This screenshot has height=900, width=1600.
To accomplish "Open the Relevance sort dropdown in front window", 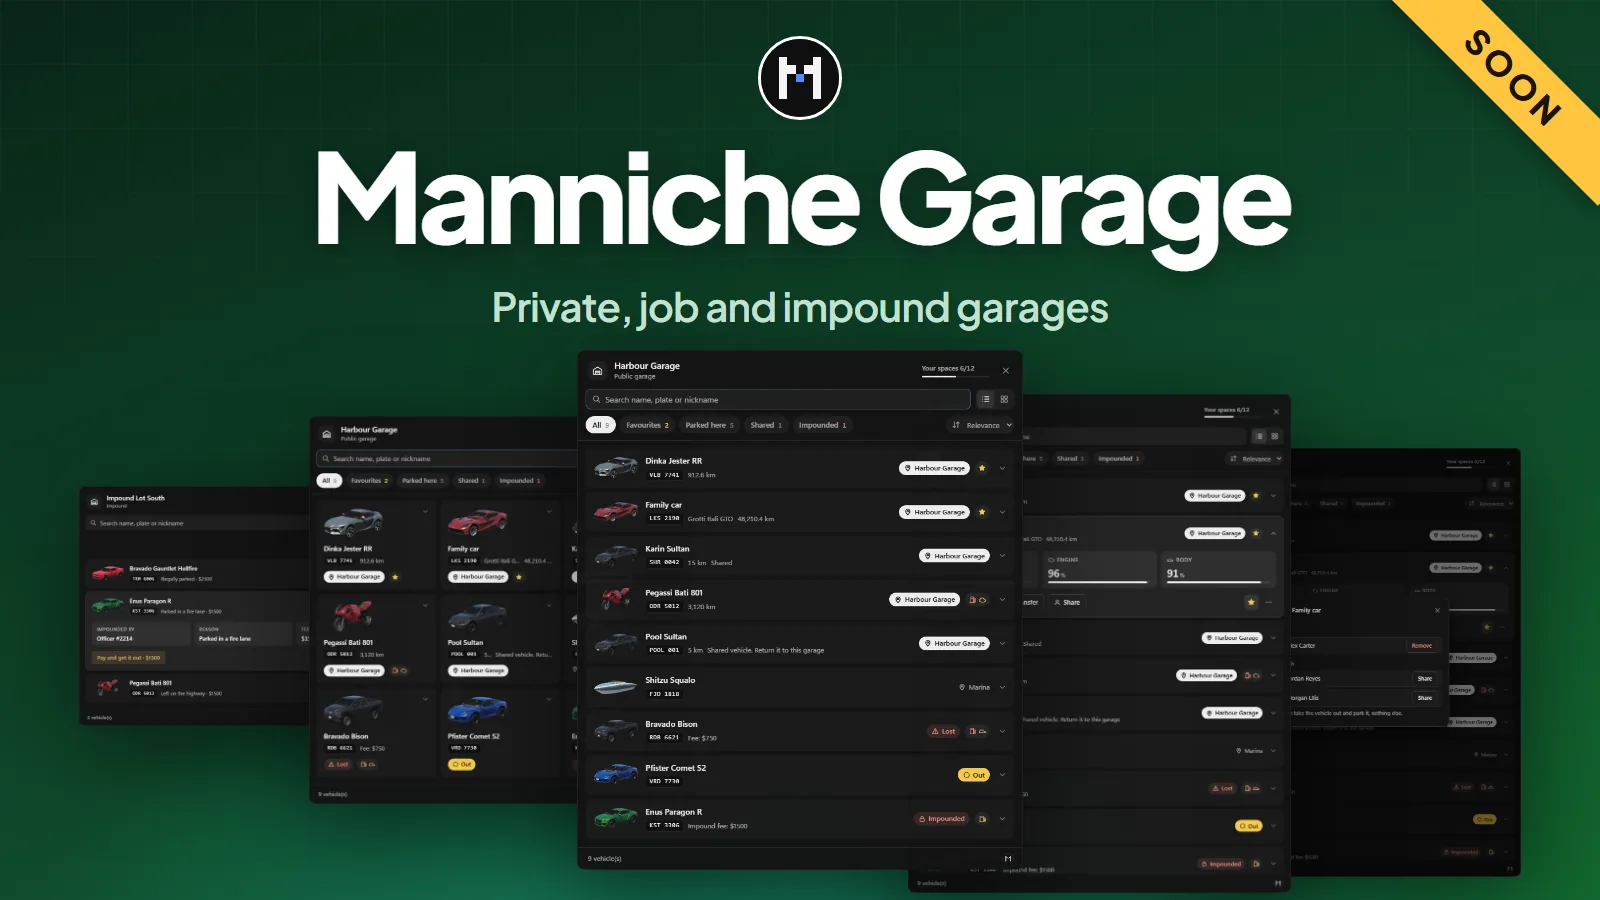I will tap(982, 425).
